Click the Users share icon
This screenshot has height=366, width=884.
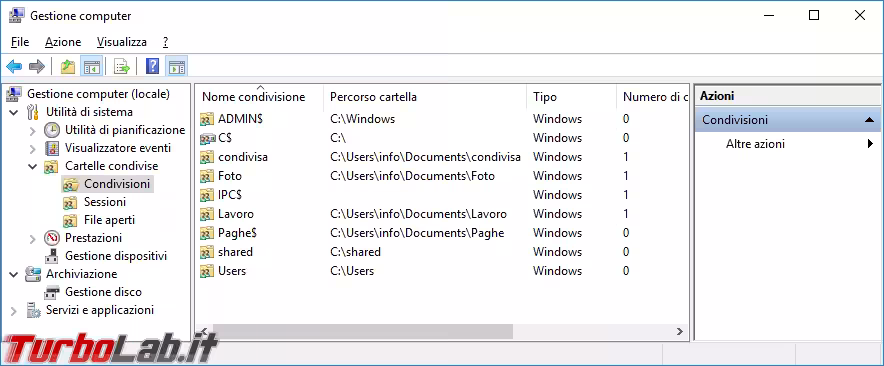tap(207, 271)
